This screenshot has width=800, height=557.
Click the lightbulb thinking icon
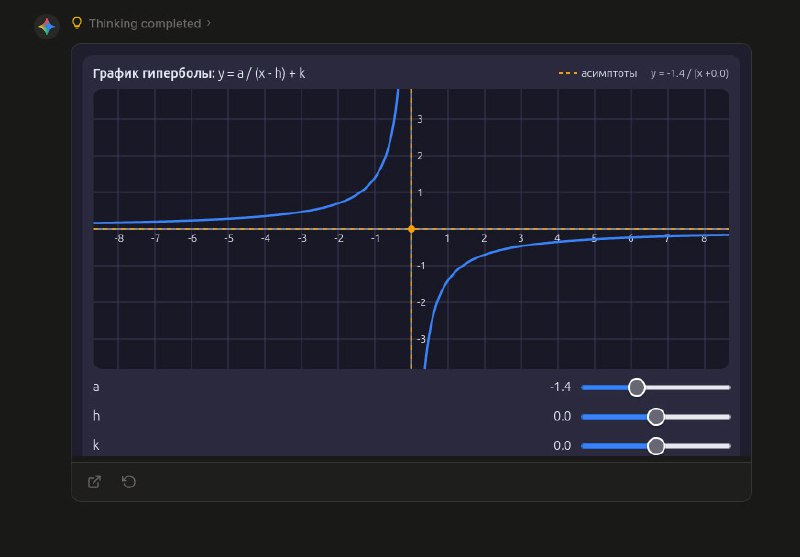77,23
